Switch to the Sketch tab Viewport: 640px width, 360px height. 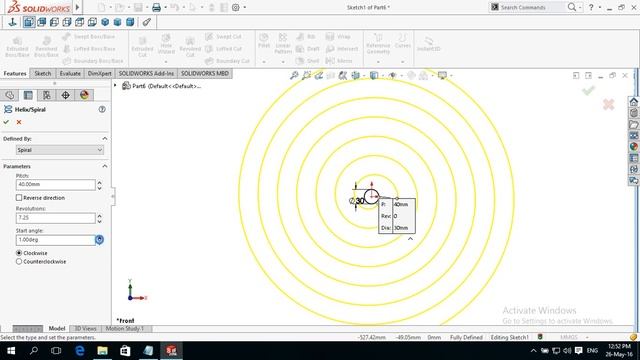click(x=42, y=73)
